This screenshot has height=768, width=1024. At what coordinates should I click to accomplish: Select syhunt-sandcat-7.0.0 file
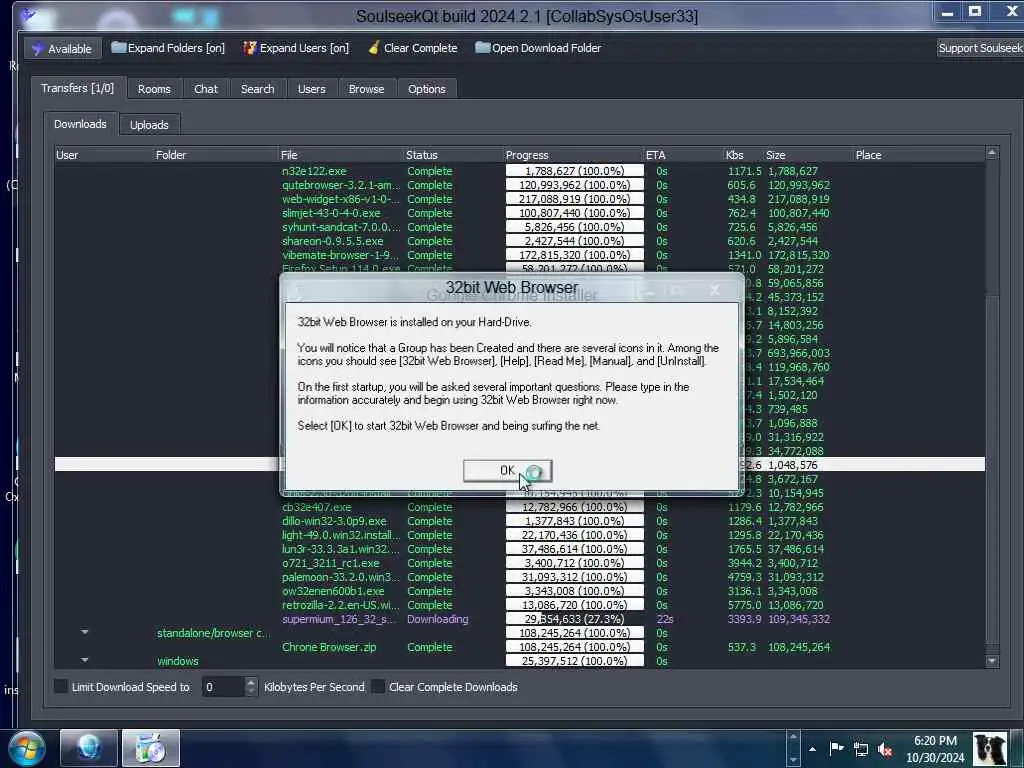coord(341,227)
